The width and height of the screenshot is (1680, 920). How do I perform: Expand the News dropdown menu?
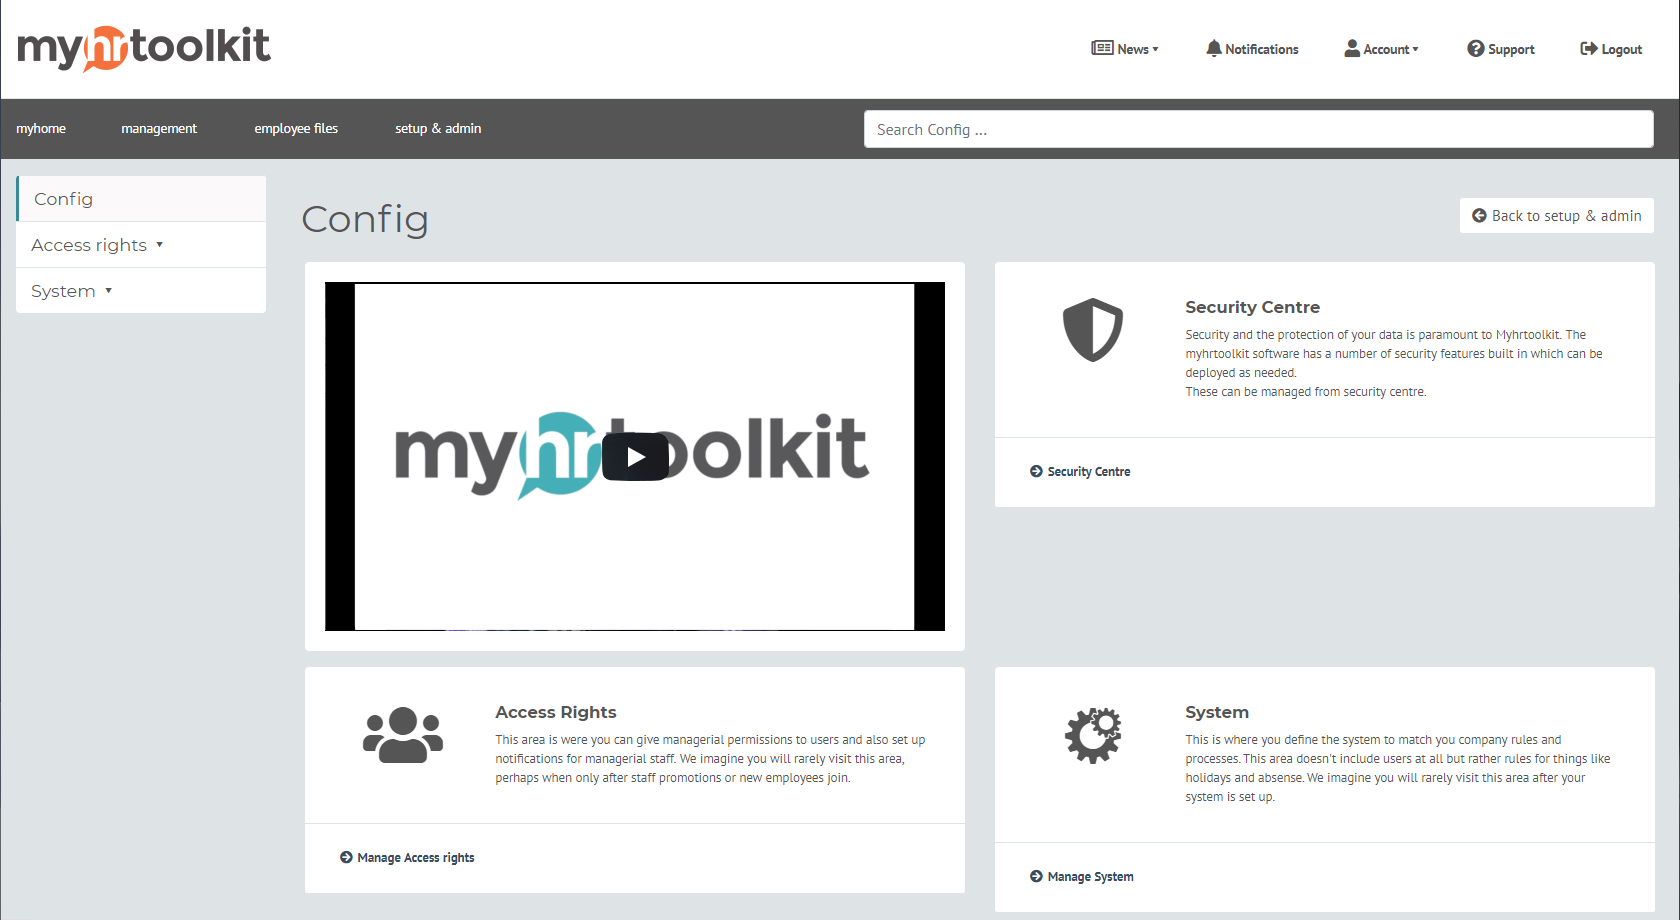click(1125, 49)
